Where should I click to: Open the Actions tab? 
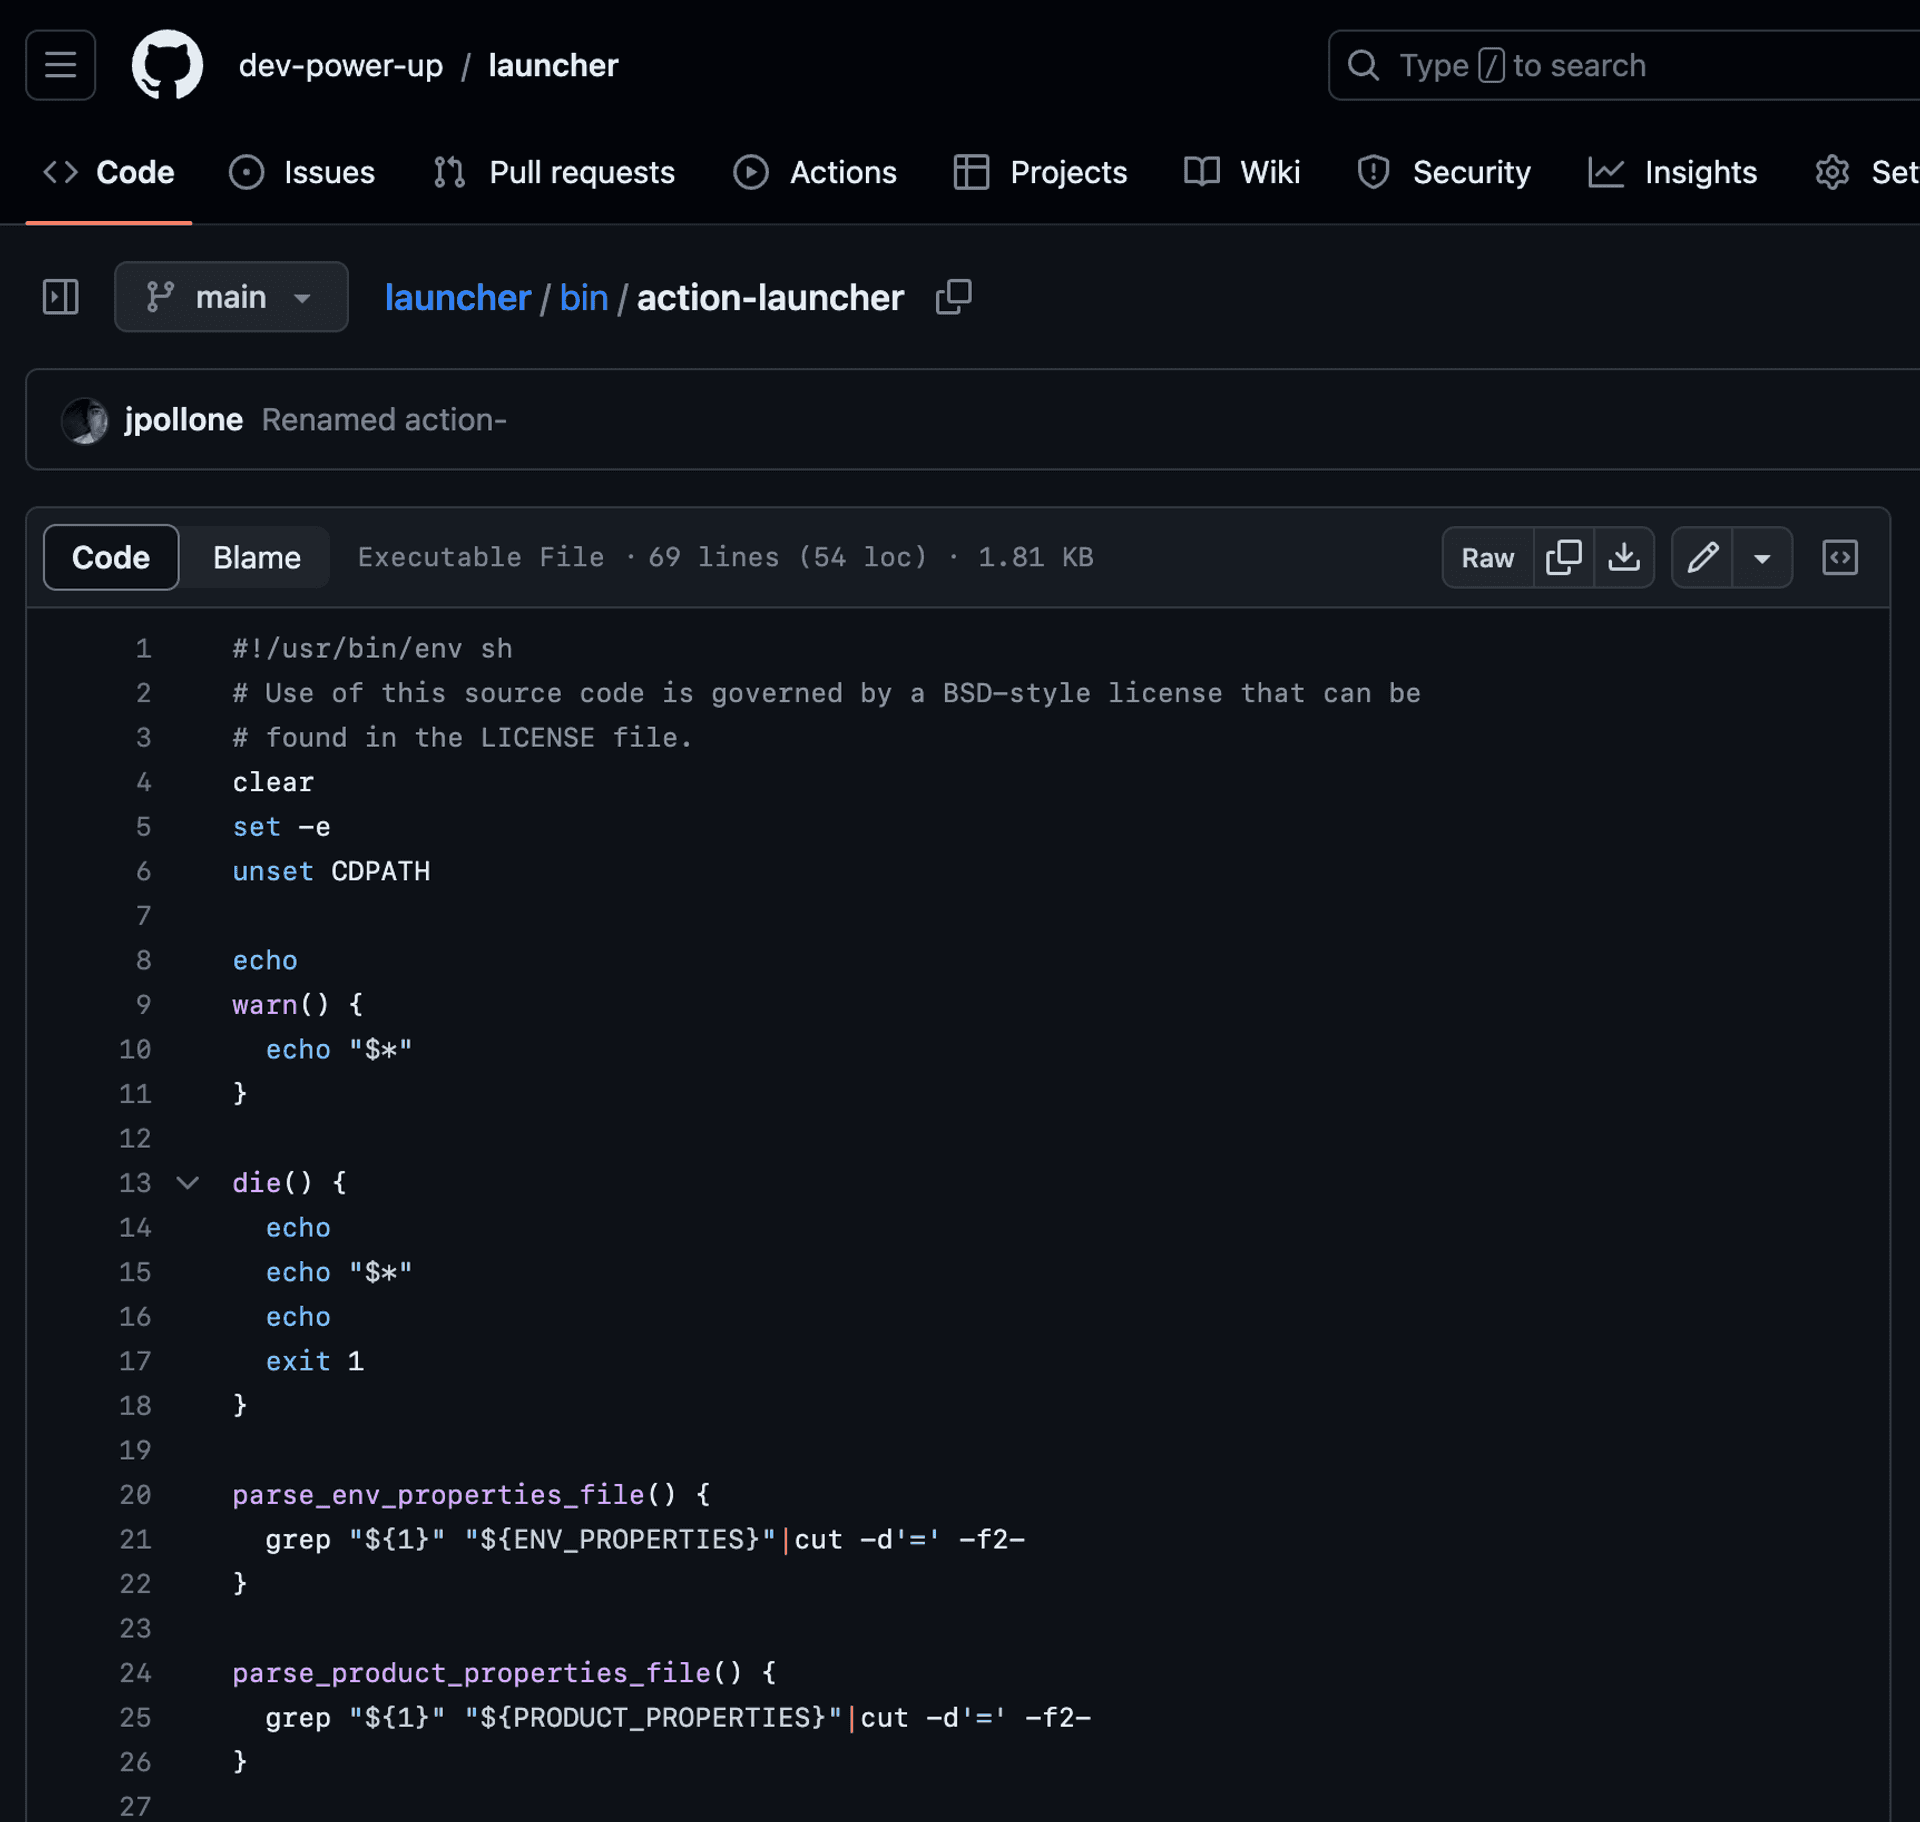click(815, 172)
